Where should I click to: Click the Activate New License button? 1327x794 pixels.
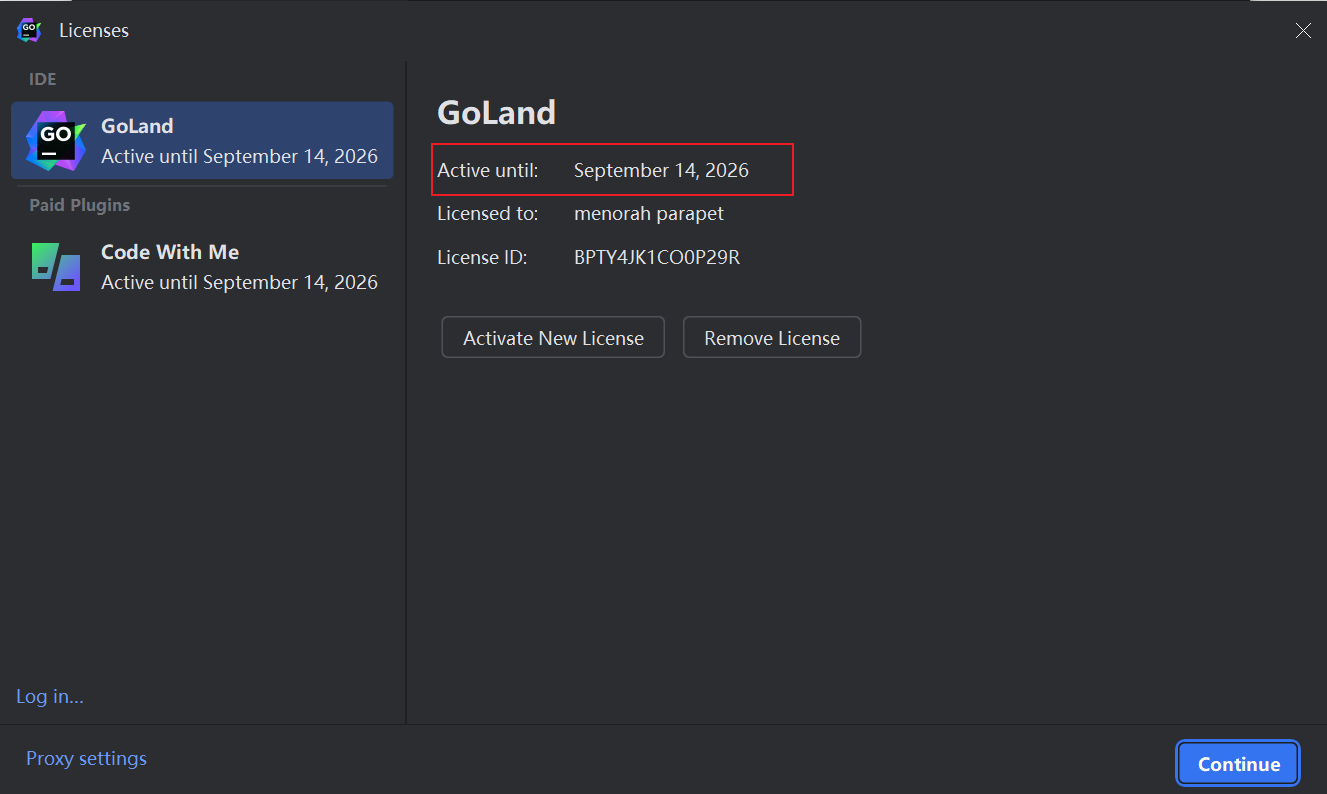pyautogui.click(x=553, y=338)
